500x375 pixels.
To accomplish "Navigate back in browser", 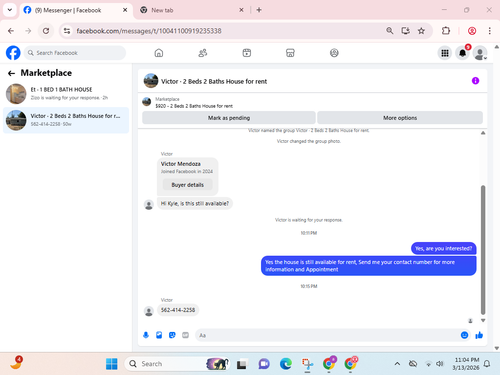I will click(11, 31).
